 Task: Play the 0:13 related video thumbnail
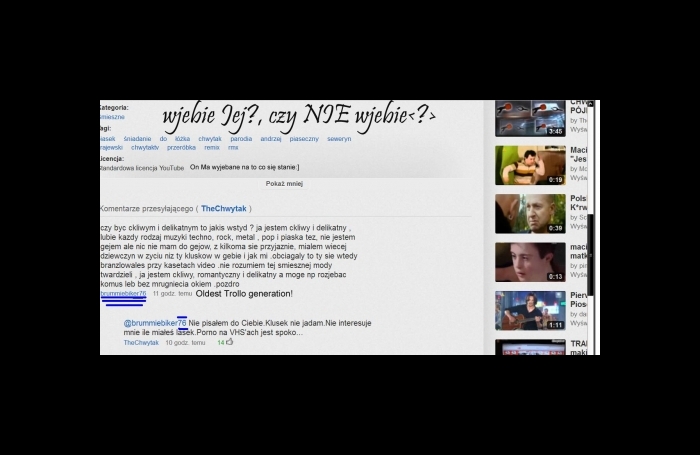(x=530, y=261)
